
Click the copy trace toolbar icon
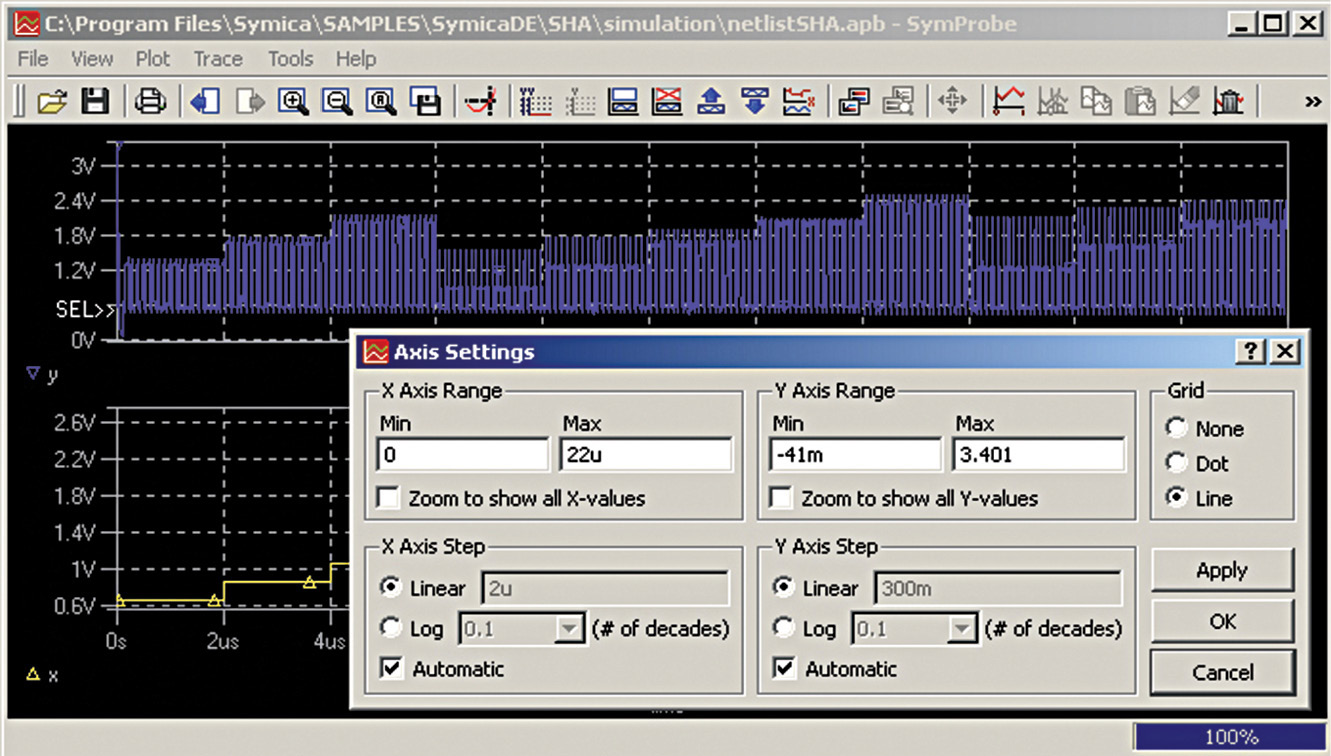[1097, 100]
